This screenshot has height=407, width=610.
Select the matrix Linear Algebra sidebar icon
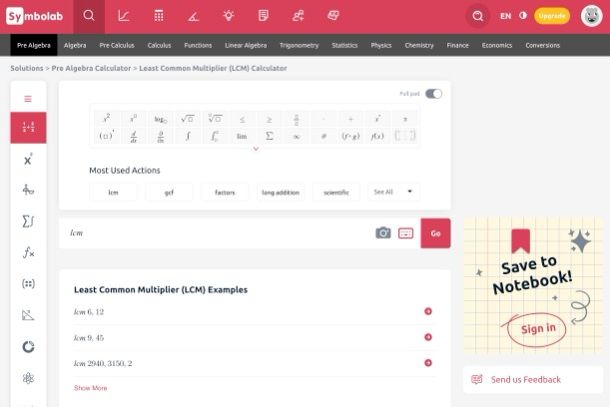(28, 284)
